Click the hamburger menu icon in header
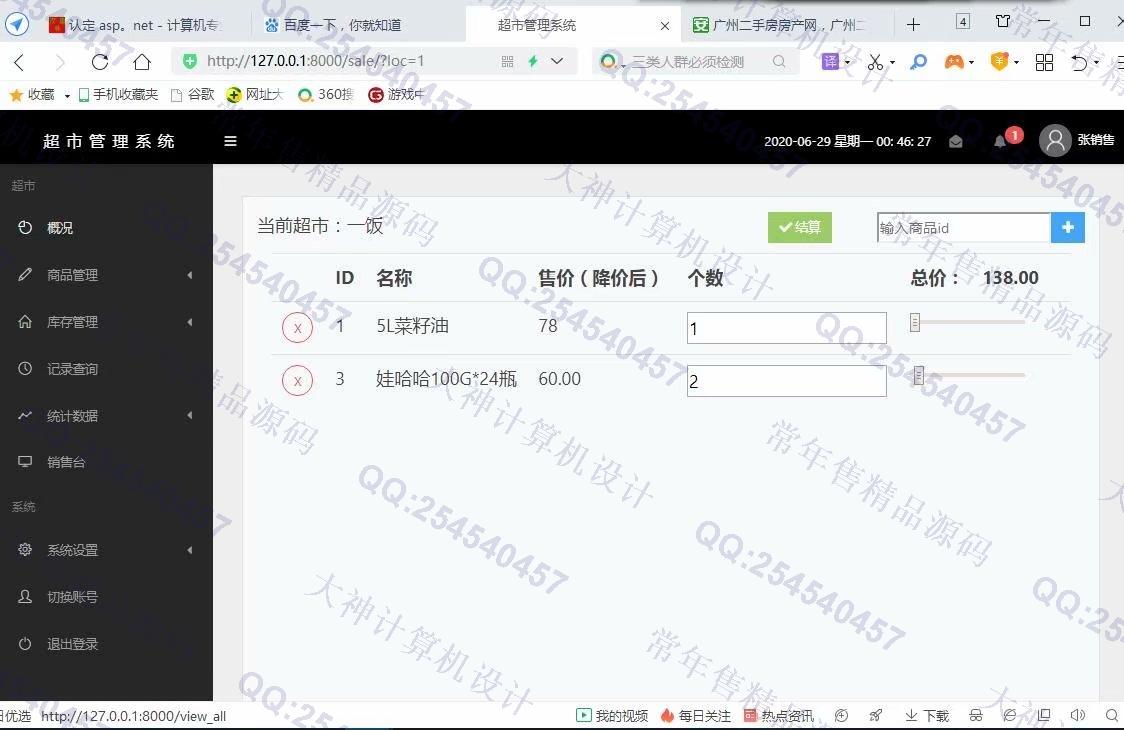This screenshot has width=1124, height=730. pyautogui.click(x=230, y=141)
